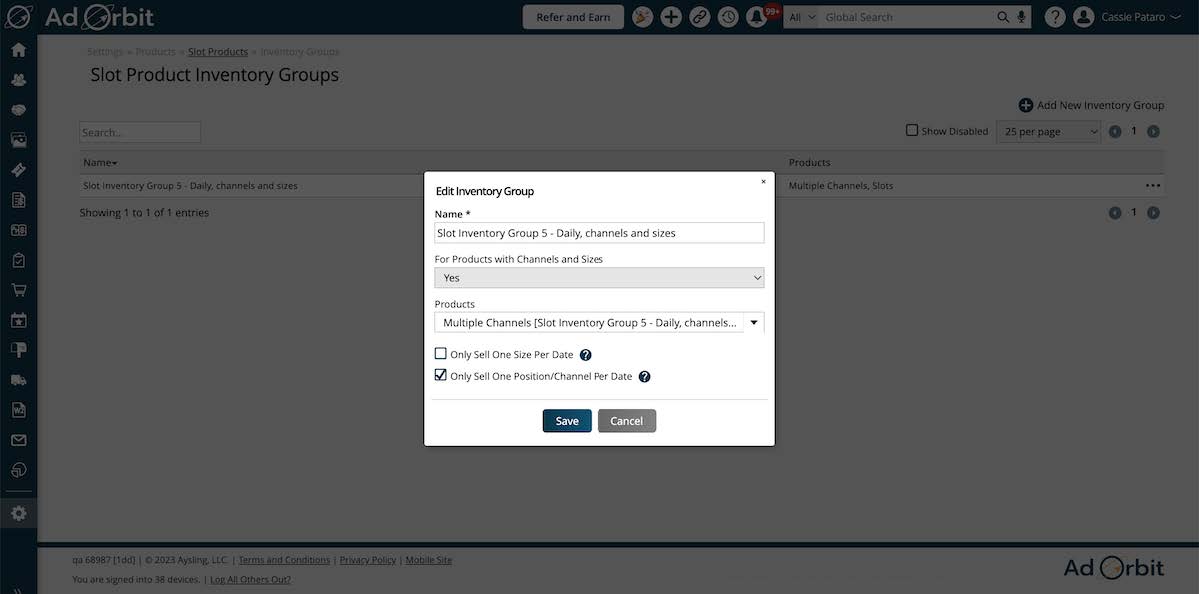
Task: Open the handshake sales icon in sidebar
Action: click(18, 110)
